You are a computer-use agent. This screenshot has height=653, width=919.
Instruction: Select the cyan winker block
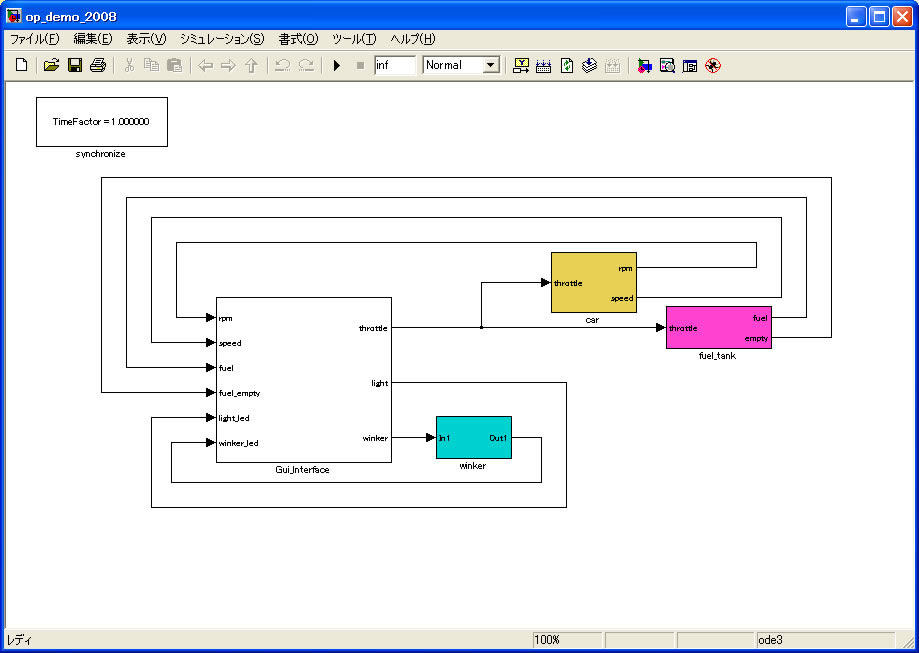click(473, 437)
